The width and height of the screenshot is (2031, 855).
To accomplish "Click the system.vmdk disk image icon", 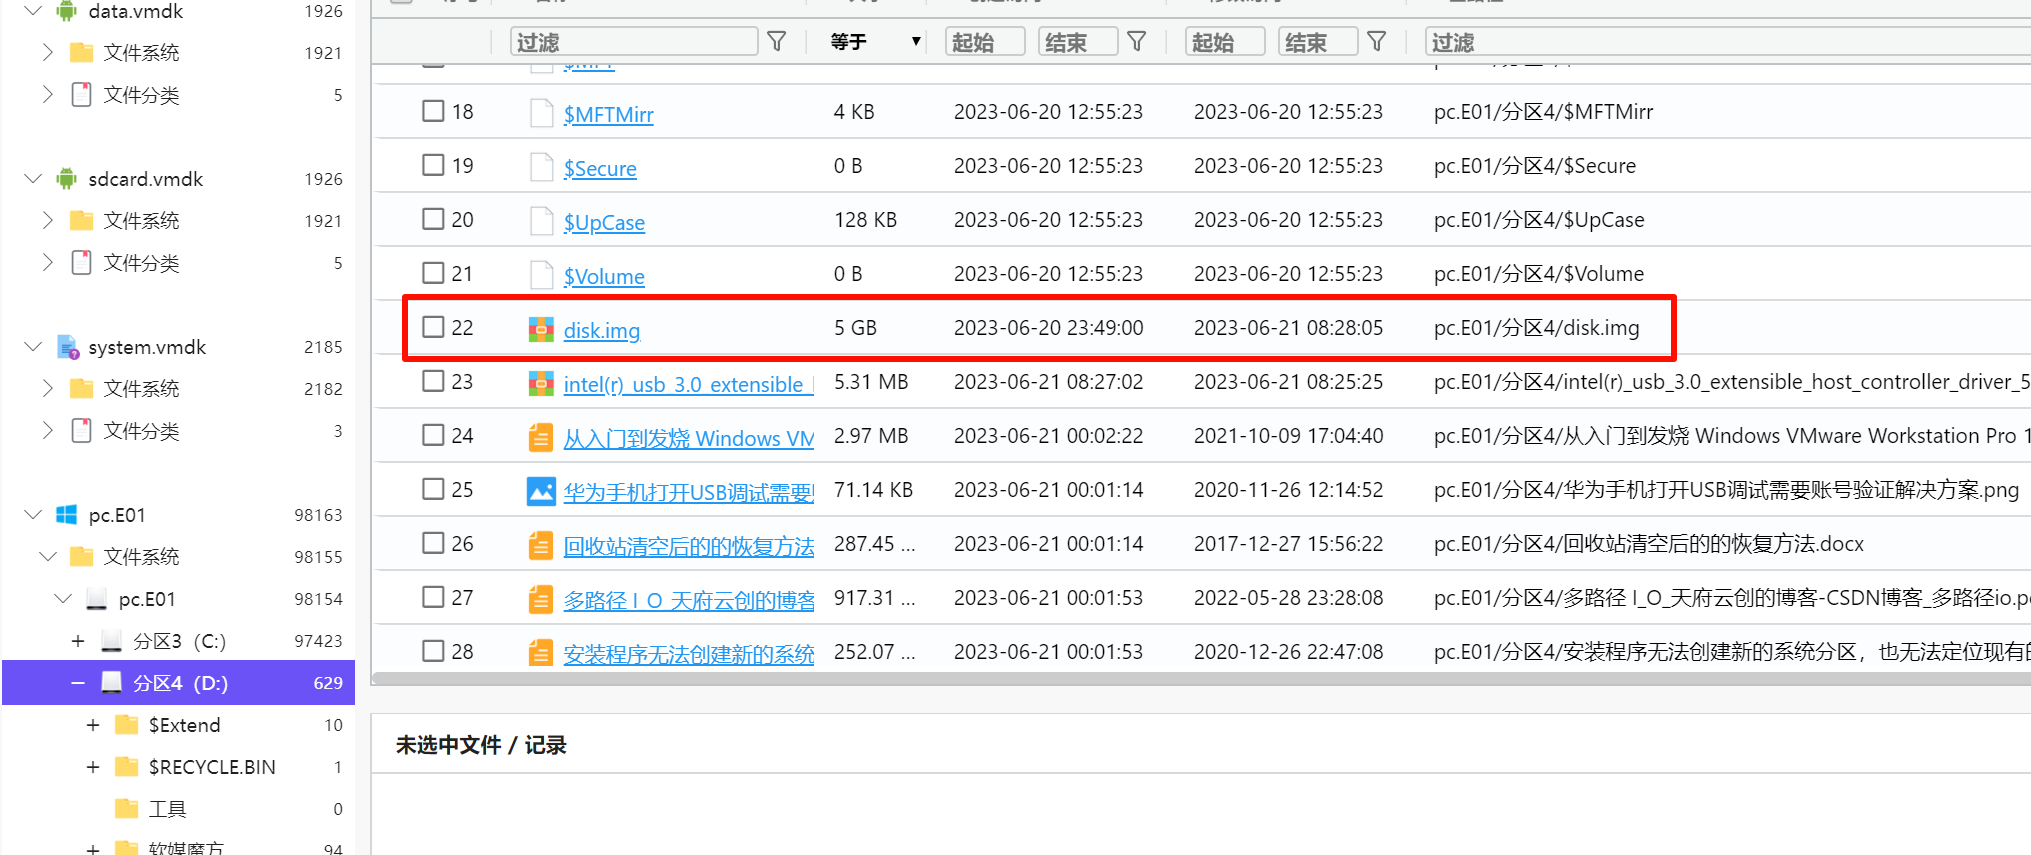I will 67,347.
